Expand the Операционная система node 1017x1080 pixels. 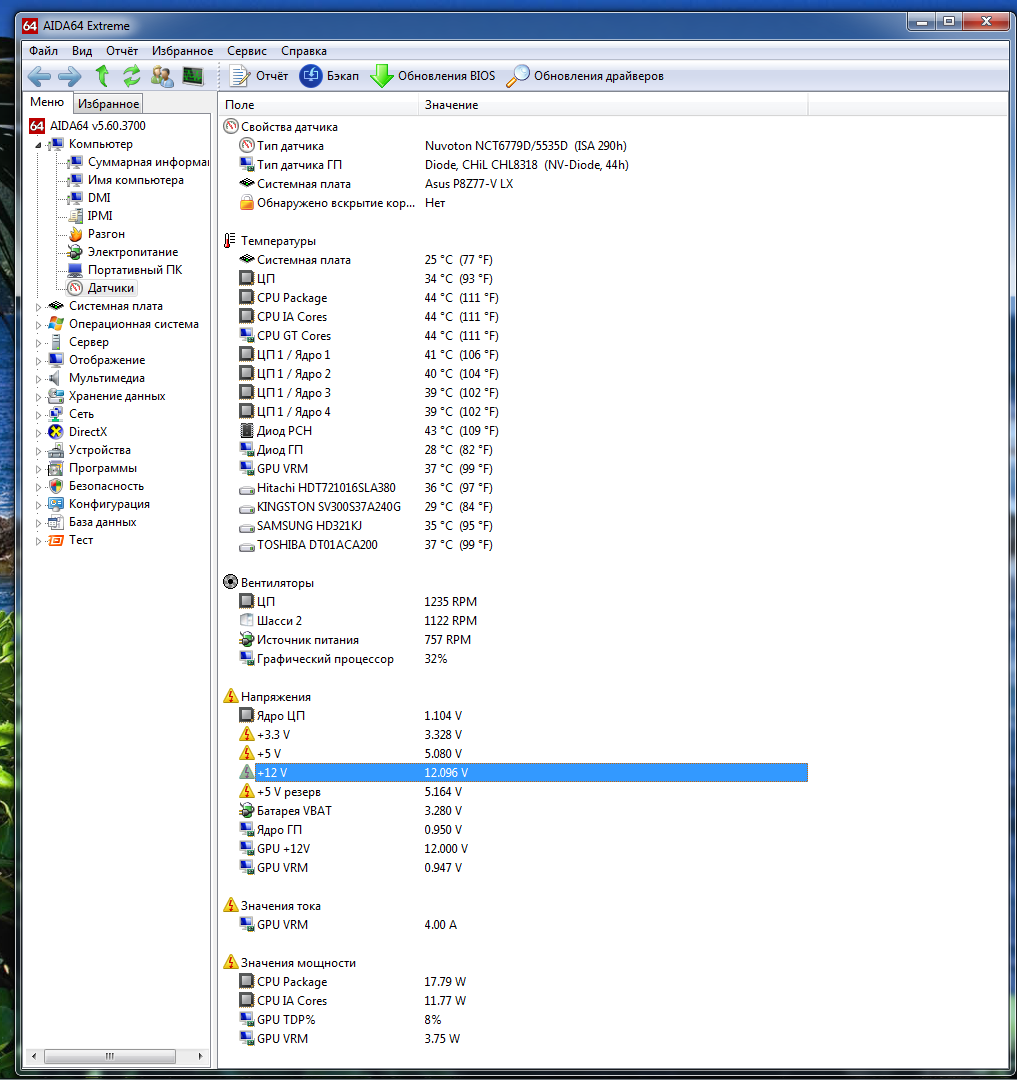click(x=39, y=324)
